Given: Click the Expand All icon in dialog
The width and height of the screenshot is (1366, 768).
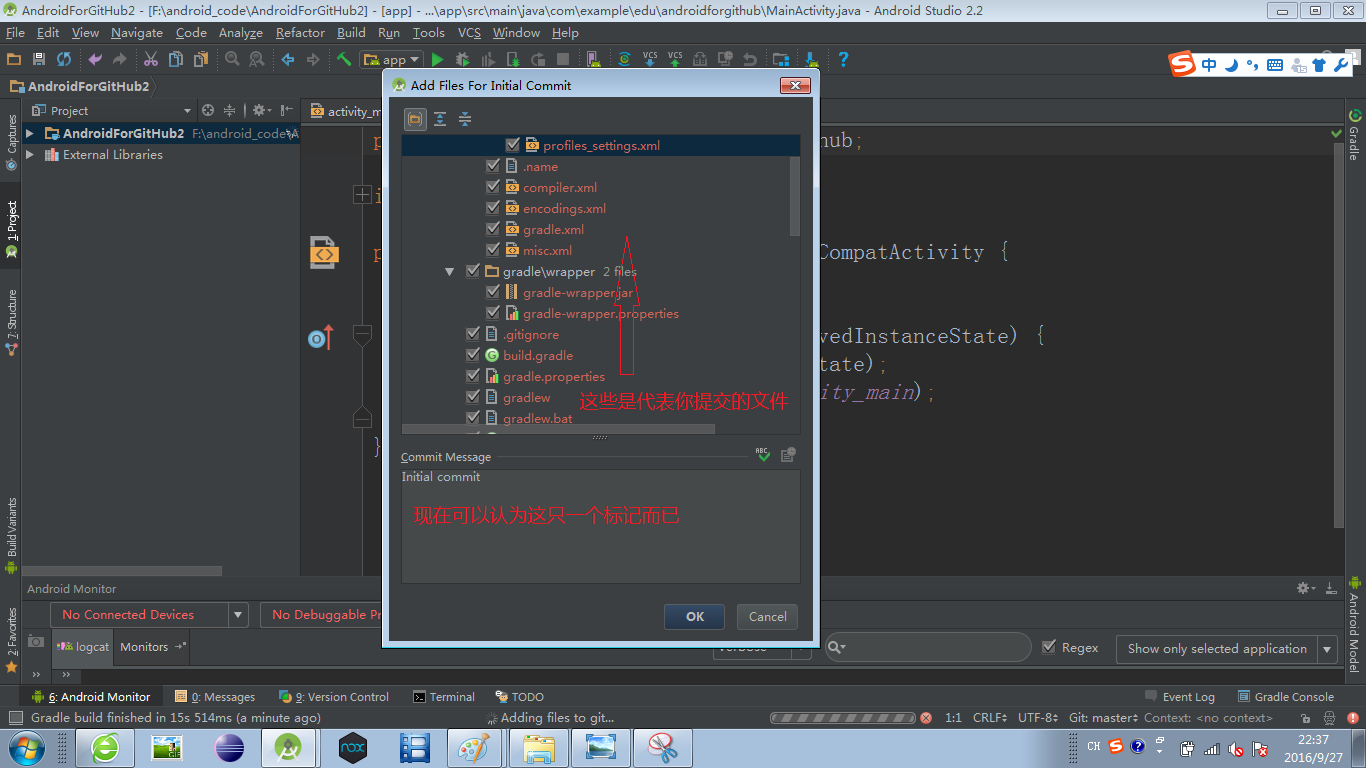Looking at the screenshot, I should pyautogui.click(x=440, y=119).
